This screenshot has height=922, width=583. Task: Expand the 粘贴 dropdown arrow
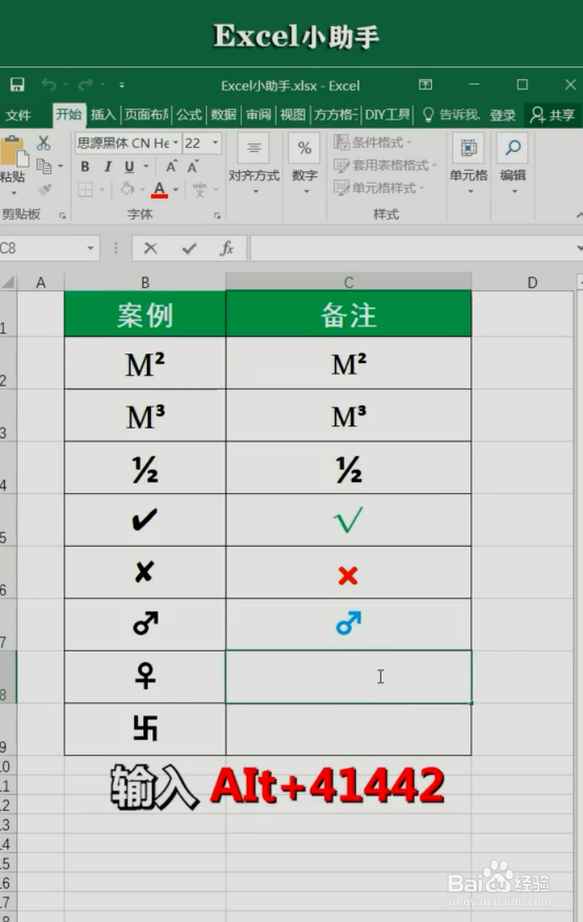[x=14, y=193]
